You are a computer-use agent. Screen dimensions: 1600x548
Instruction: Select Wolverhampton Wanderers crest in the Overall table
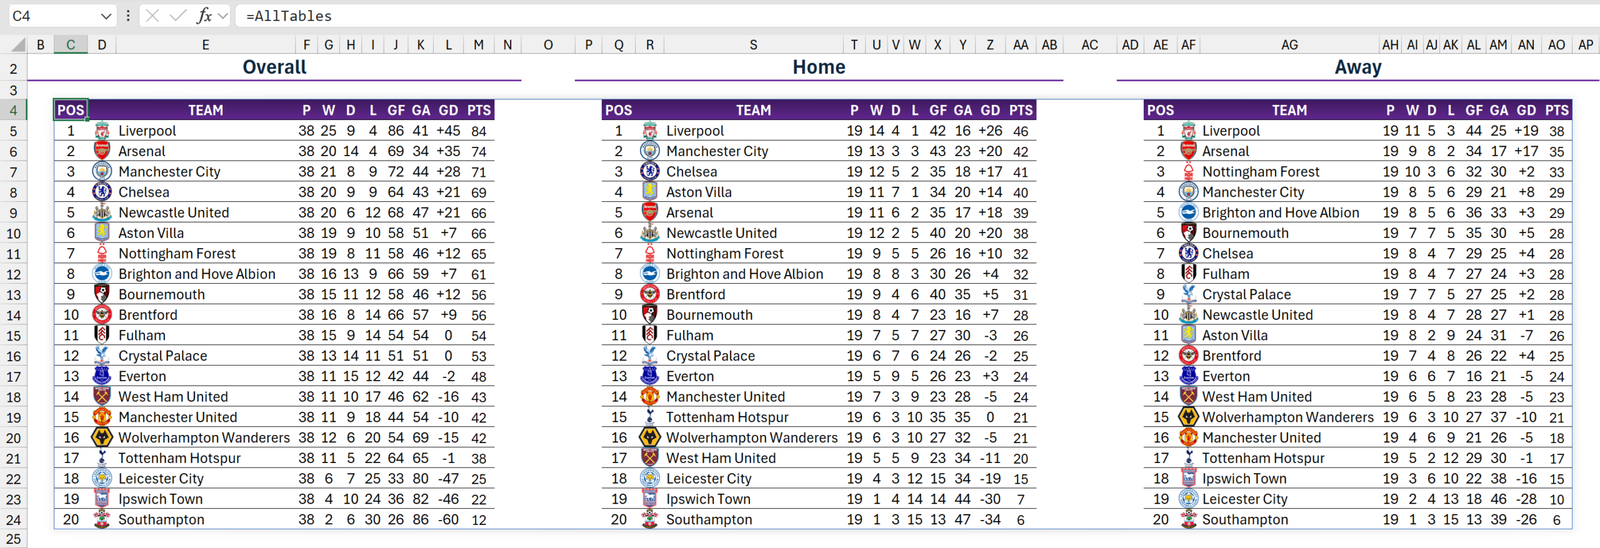coord(102,438)
